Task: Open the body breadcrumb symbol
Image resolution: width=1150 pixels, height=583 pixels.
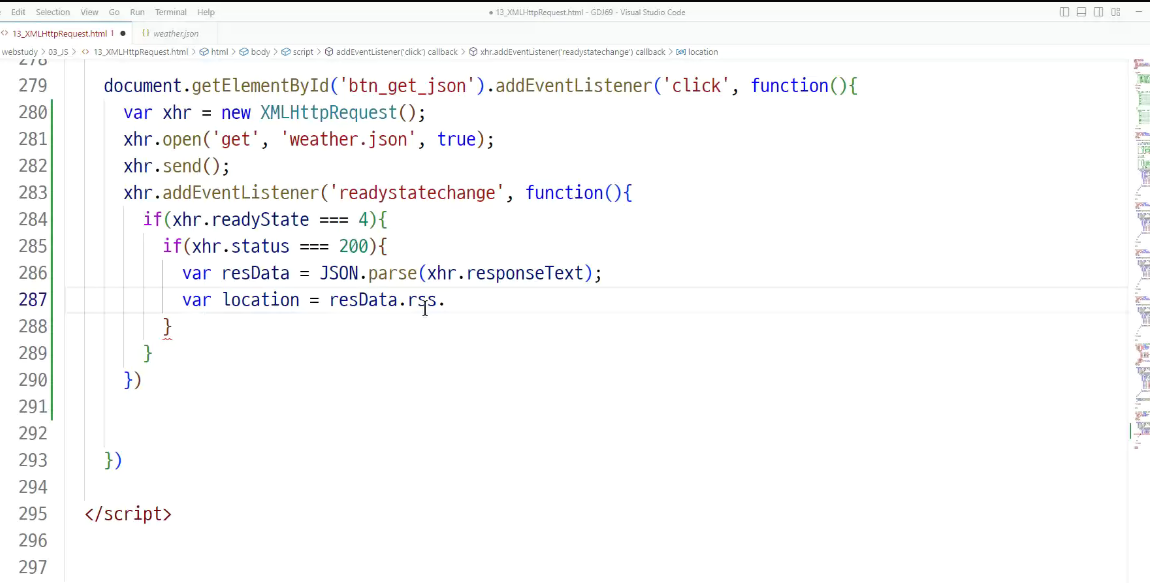Action: pyautogui.click(x=260, y=52)
